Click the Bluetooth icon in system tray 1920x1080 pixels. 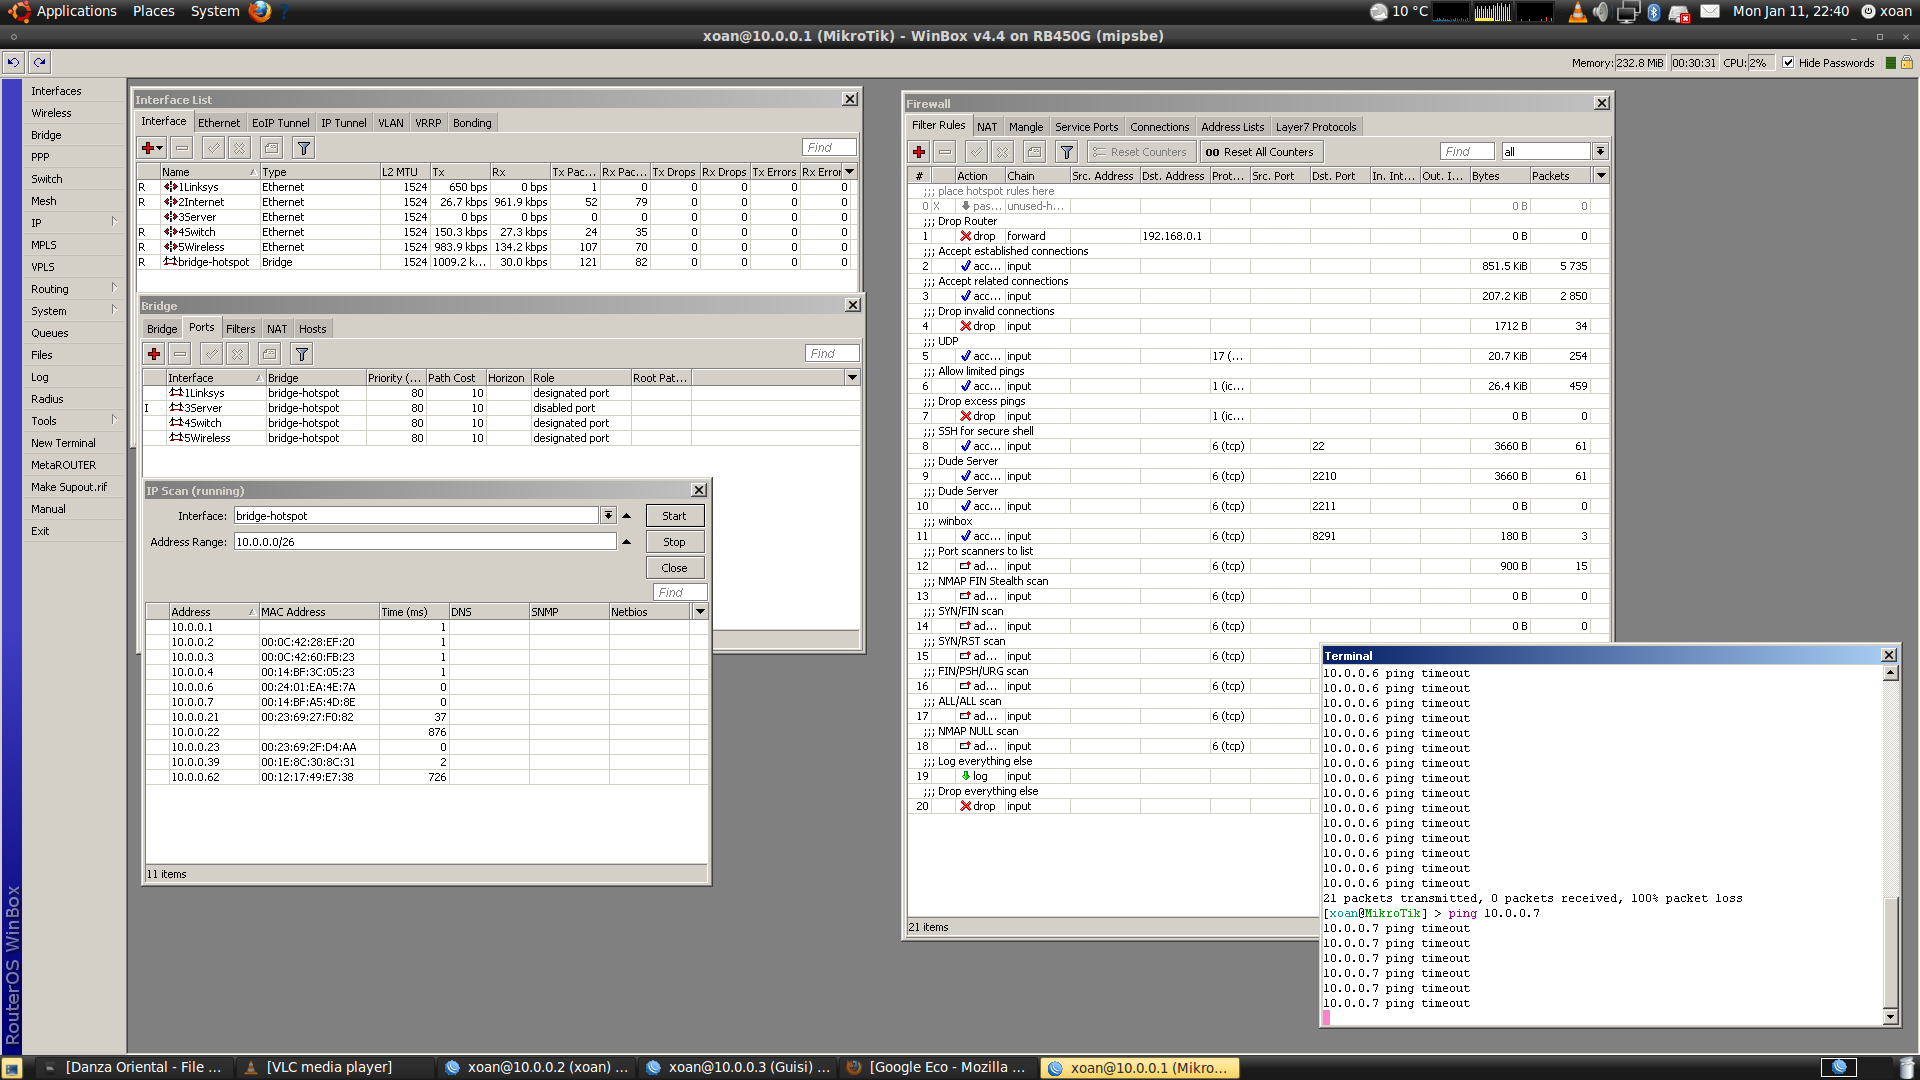point(1654,12)
